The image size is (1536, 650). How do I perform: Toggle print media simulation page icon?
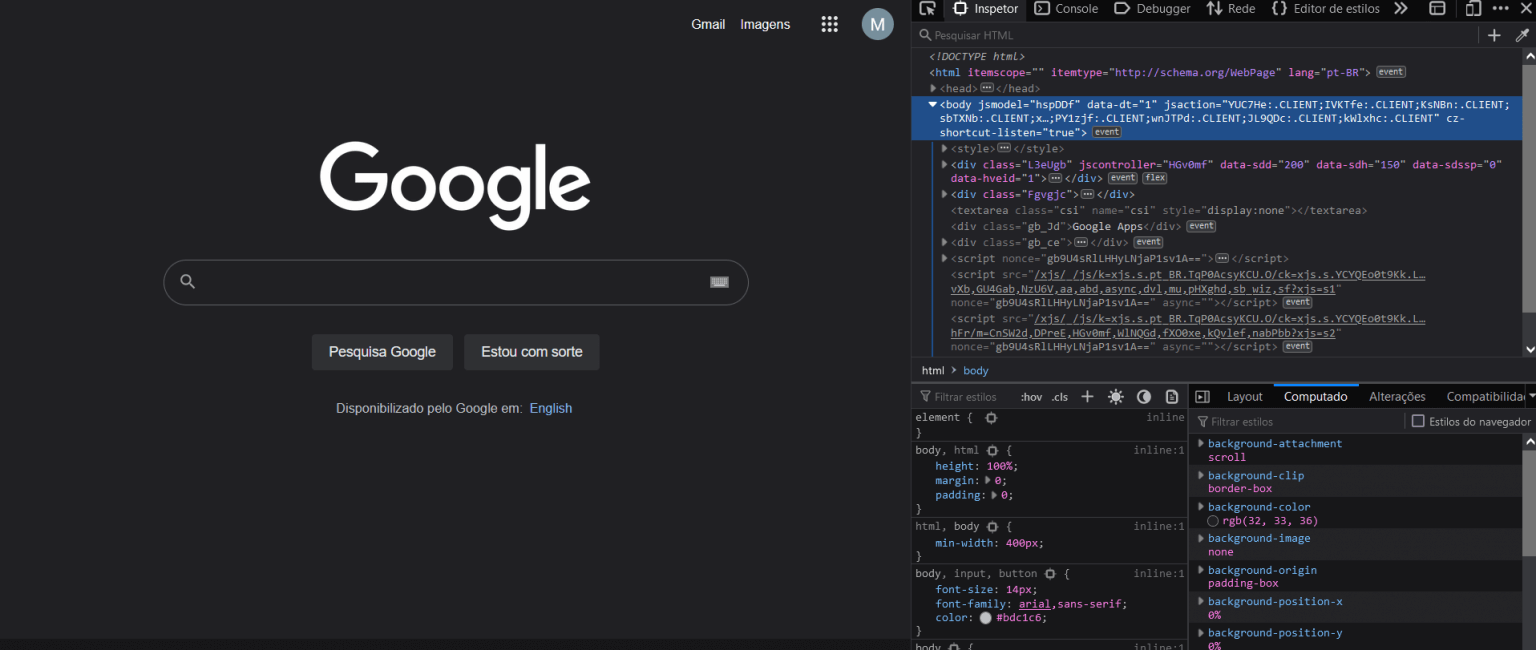[1172, 396]
